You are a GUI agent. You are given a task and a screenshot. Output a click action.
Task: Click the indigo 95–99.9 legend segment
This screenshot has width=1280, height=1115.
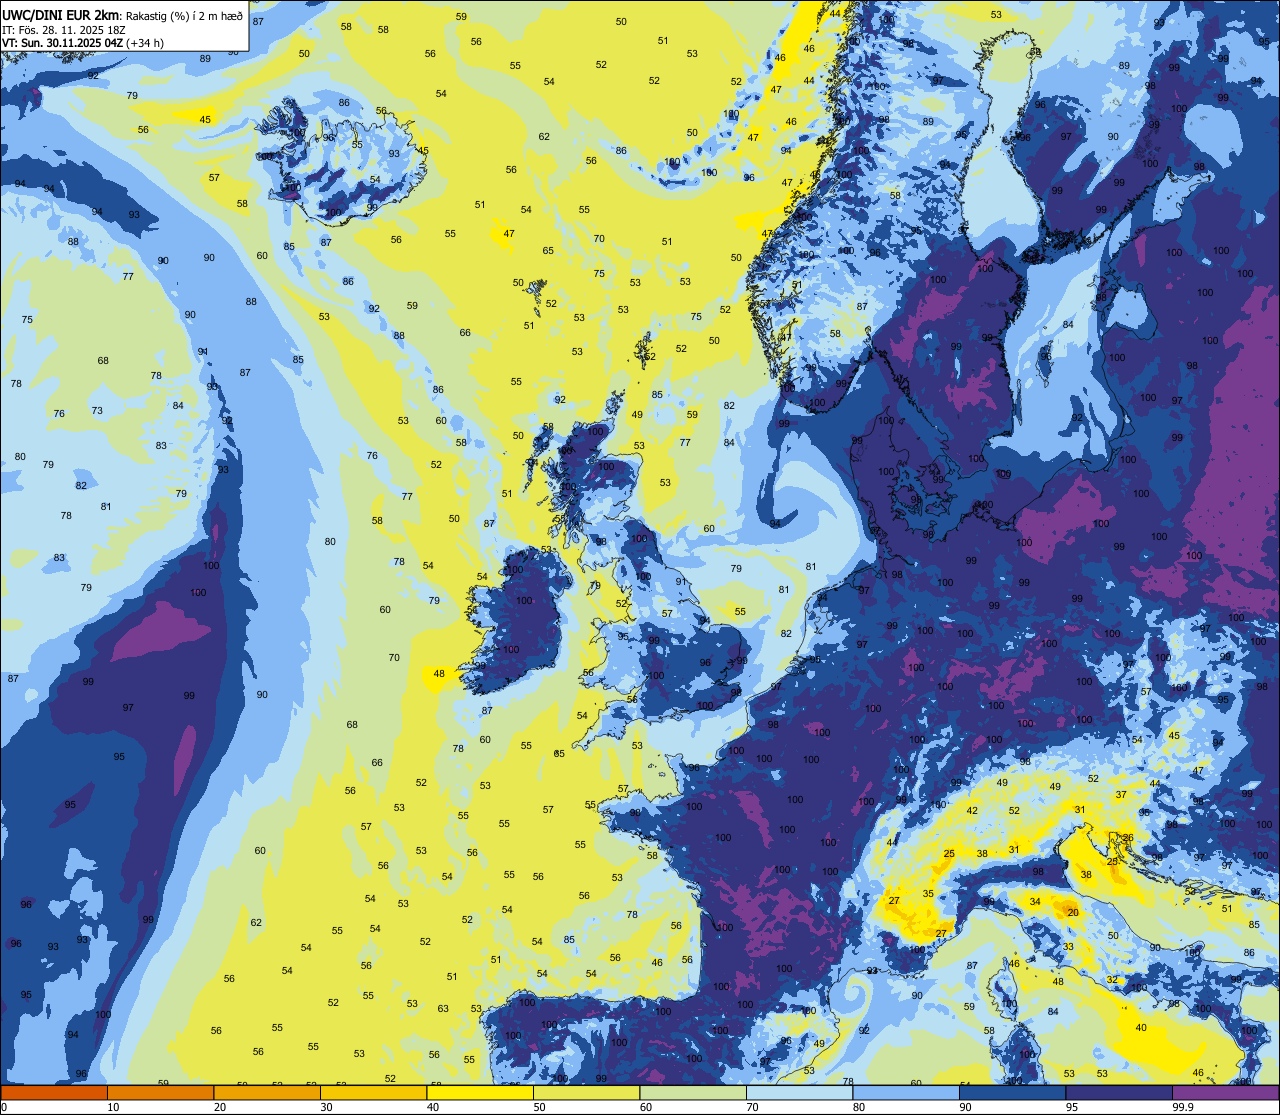coord(1119,1093)
